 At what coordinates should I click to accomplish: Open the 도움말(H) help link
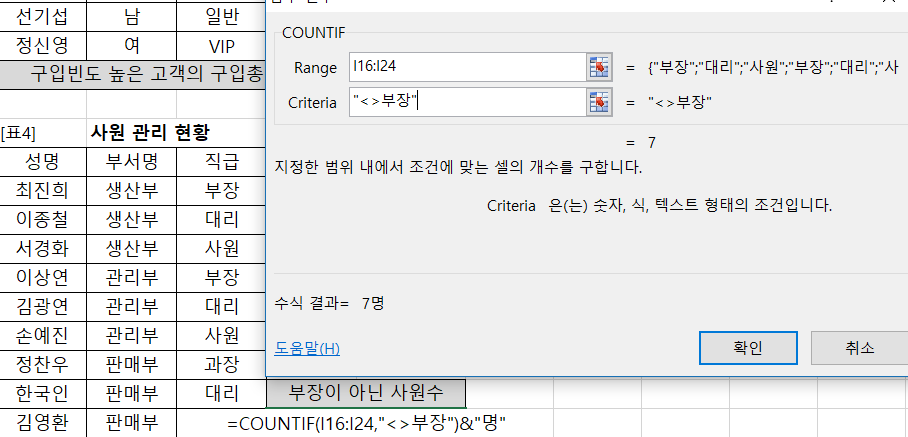(307, 348)
